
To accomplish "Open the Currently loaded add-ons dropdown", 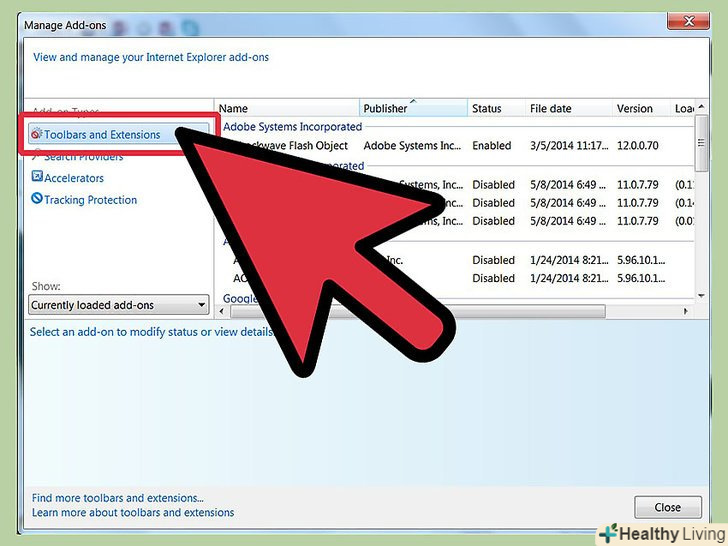I will [118, 305].
